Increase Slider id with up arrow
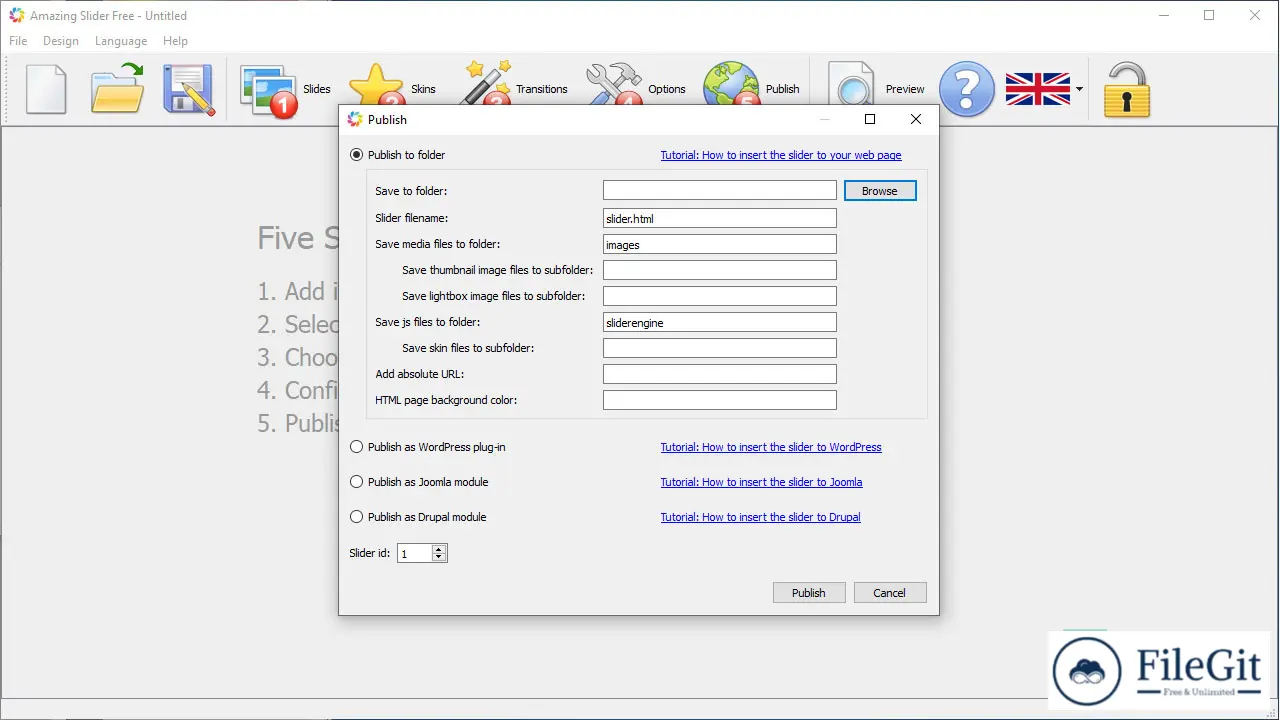 [439, 549]
